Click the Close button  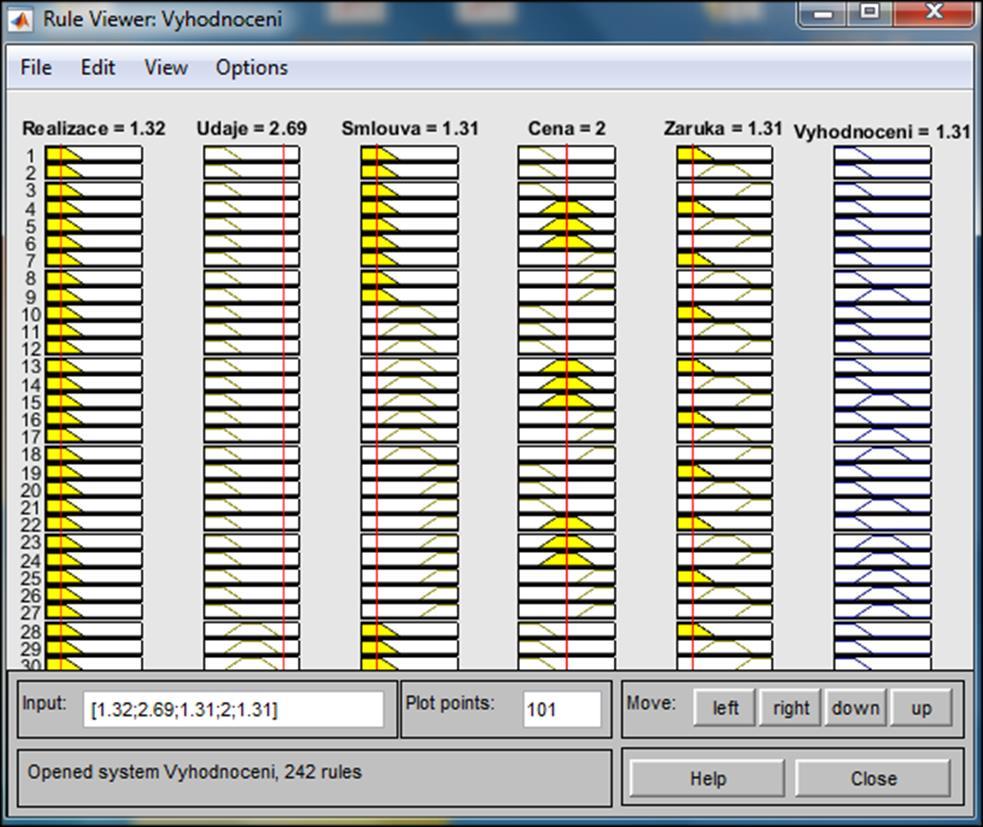coord(873,778)
